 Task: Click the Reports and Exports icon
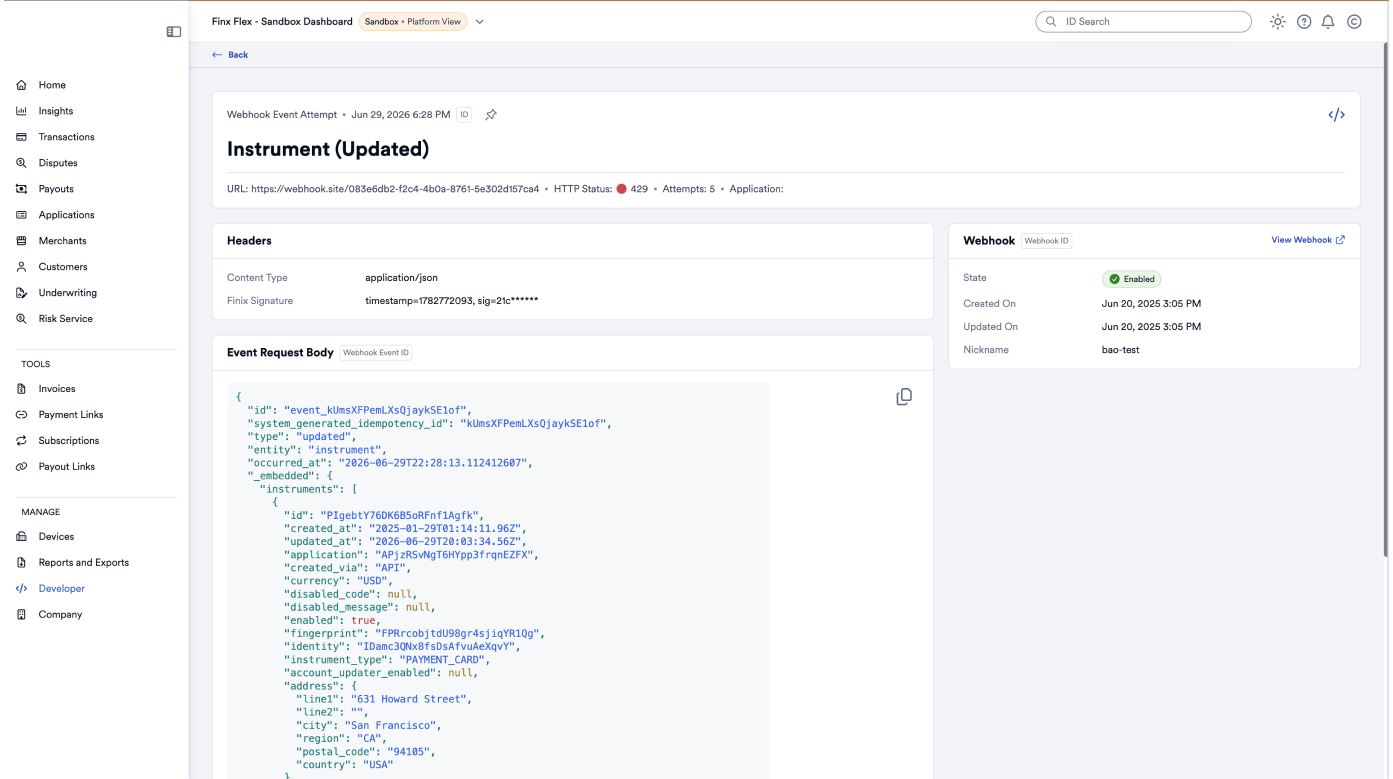tap(21, 563)
